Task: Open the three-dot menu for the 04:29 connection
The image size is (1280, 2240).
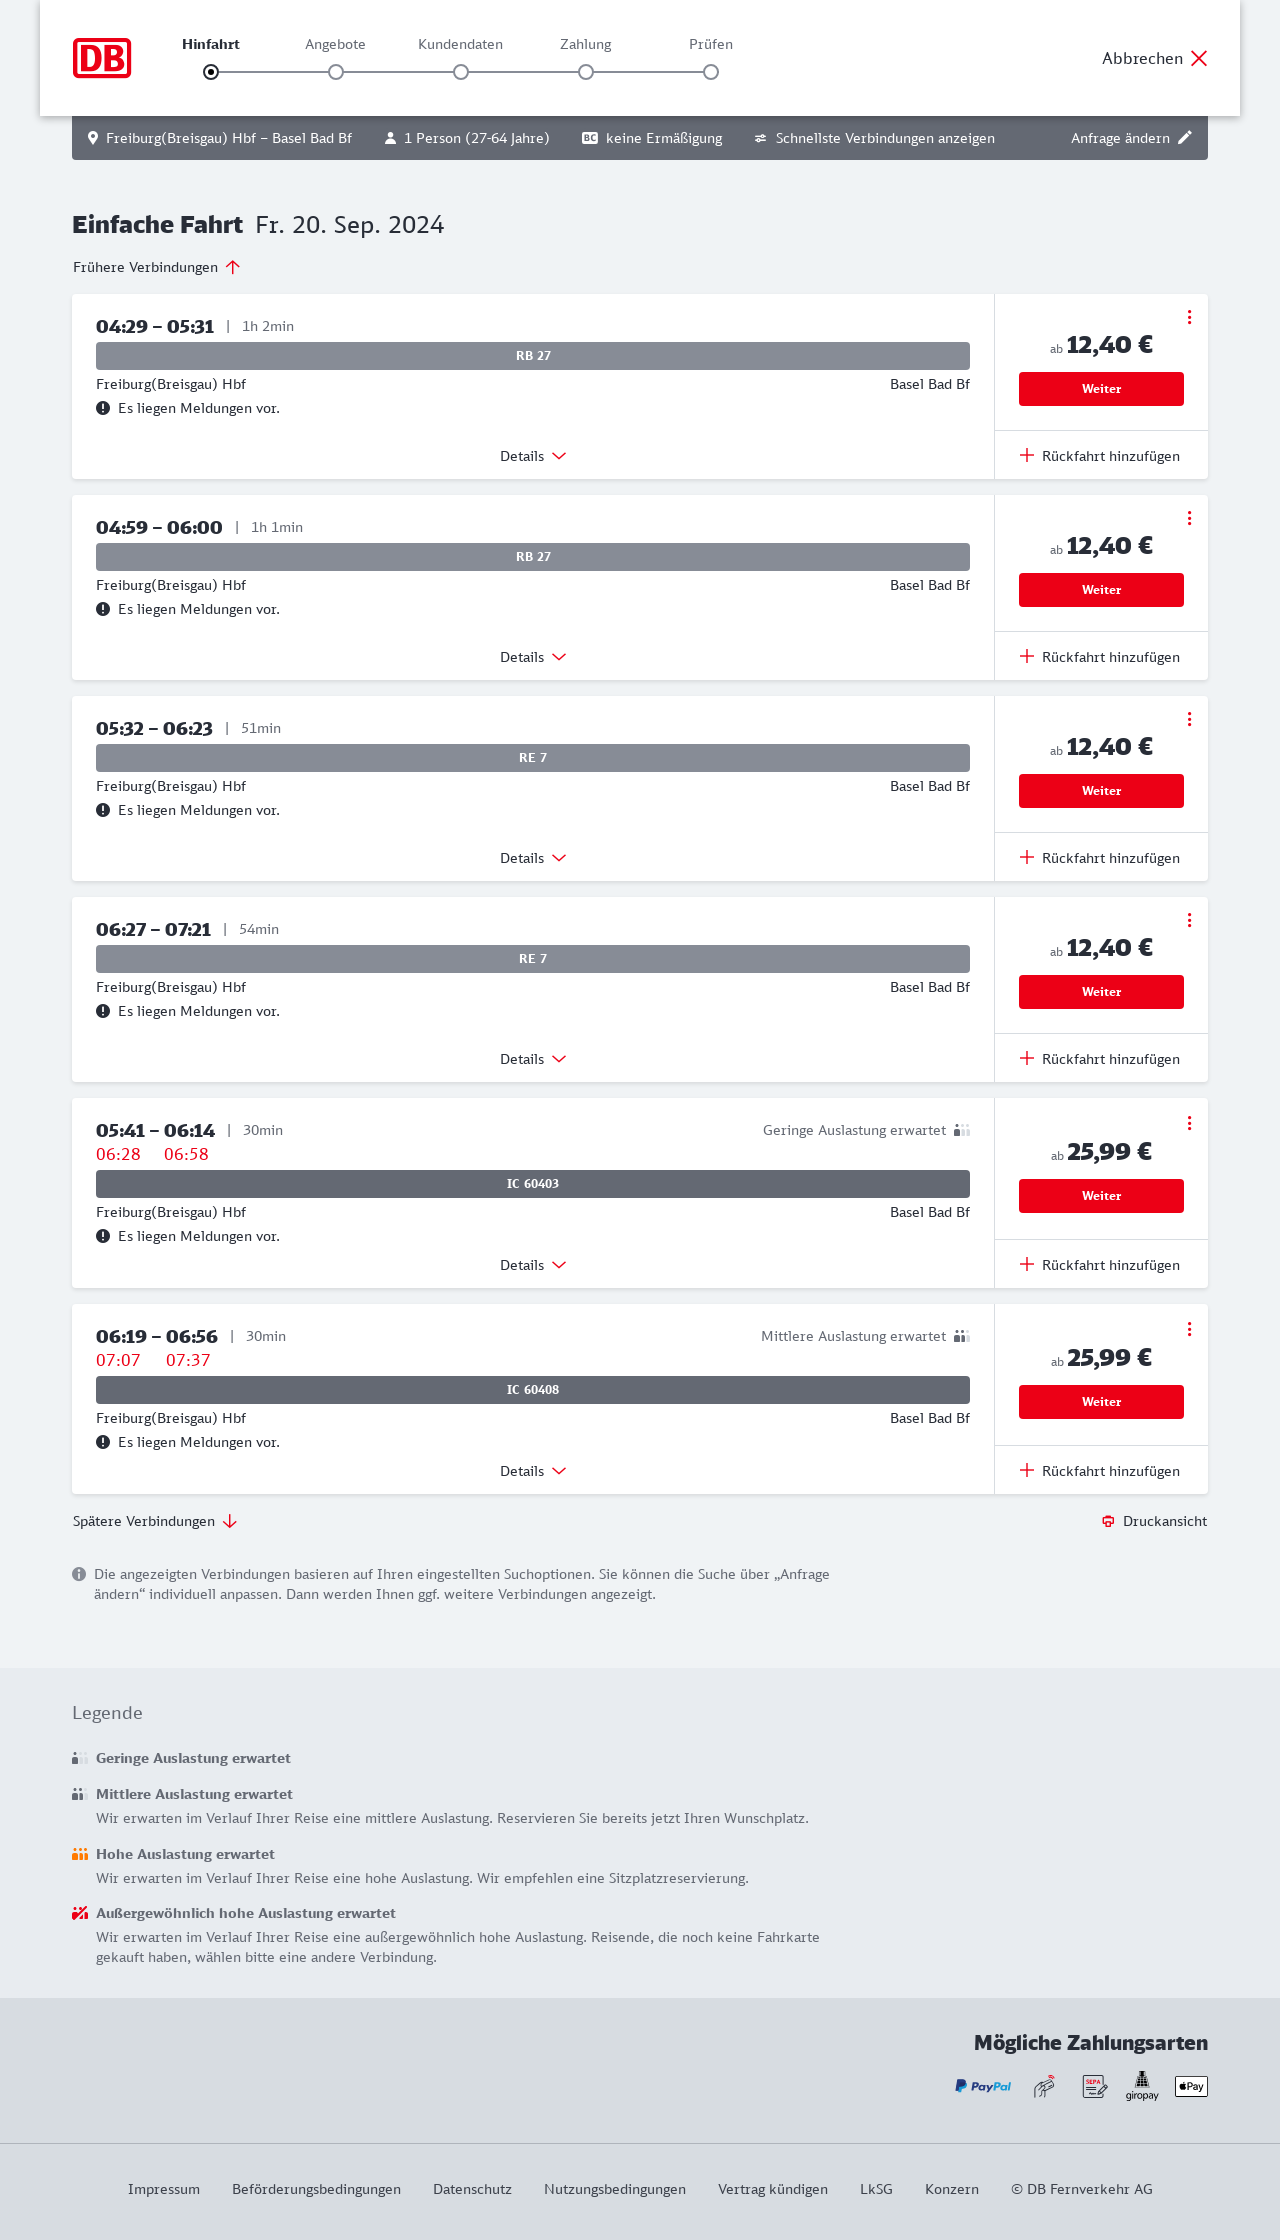Action: [x=1189, y=317]
